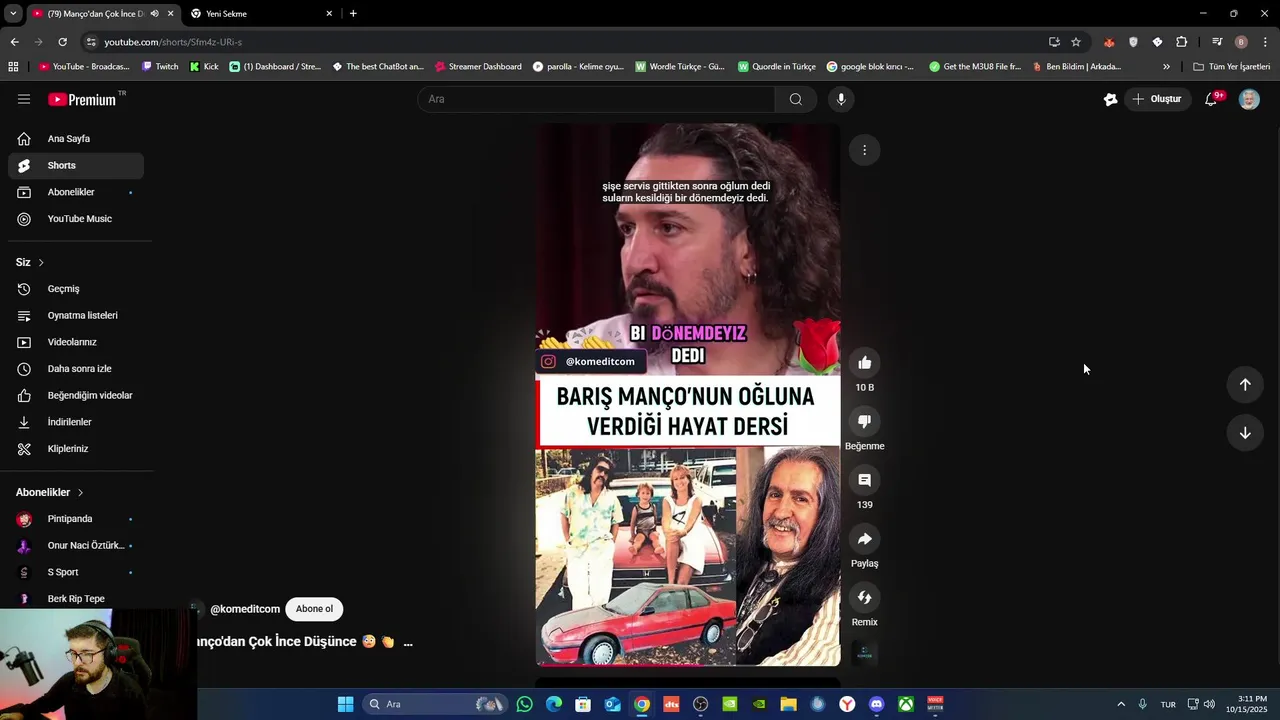Viewport: 1280px width, 720px height.
Task: Open YouTube Music from sidebar
Action: (76, 219)
